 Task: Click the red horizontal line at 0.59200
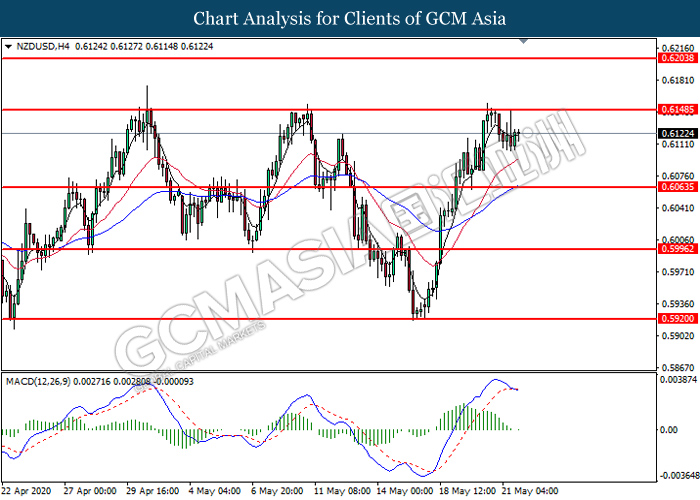point(329,319)
